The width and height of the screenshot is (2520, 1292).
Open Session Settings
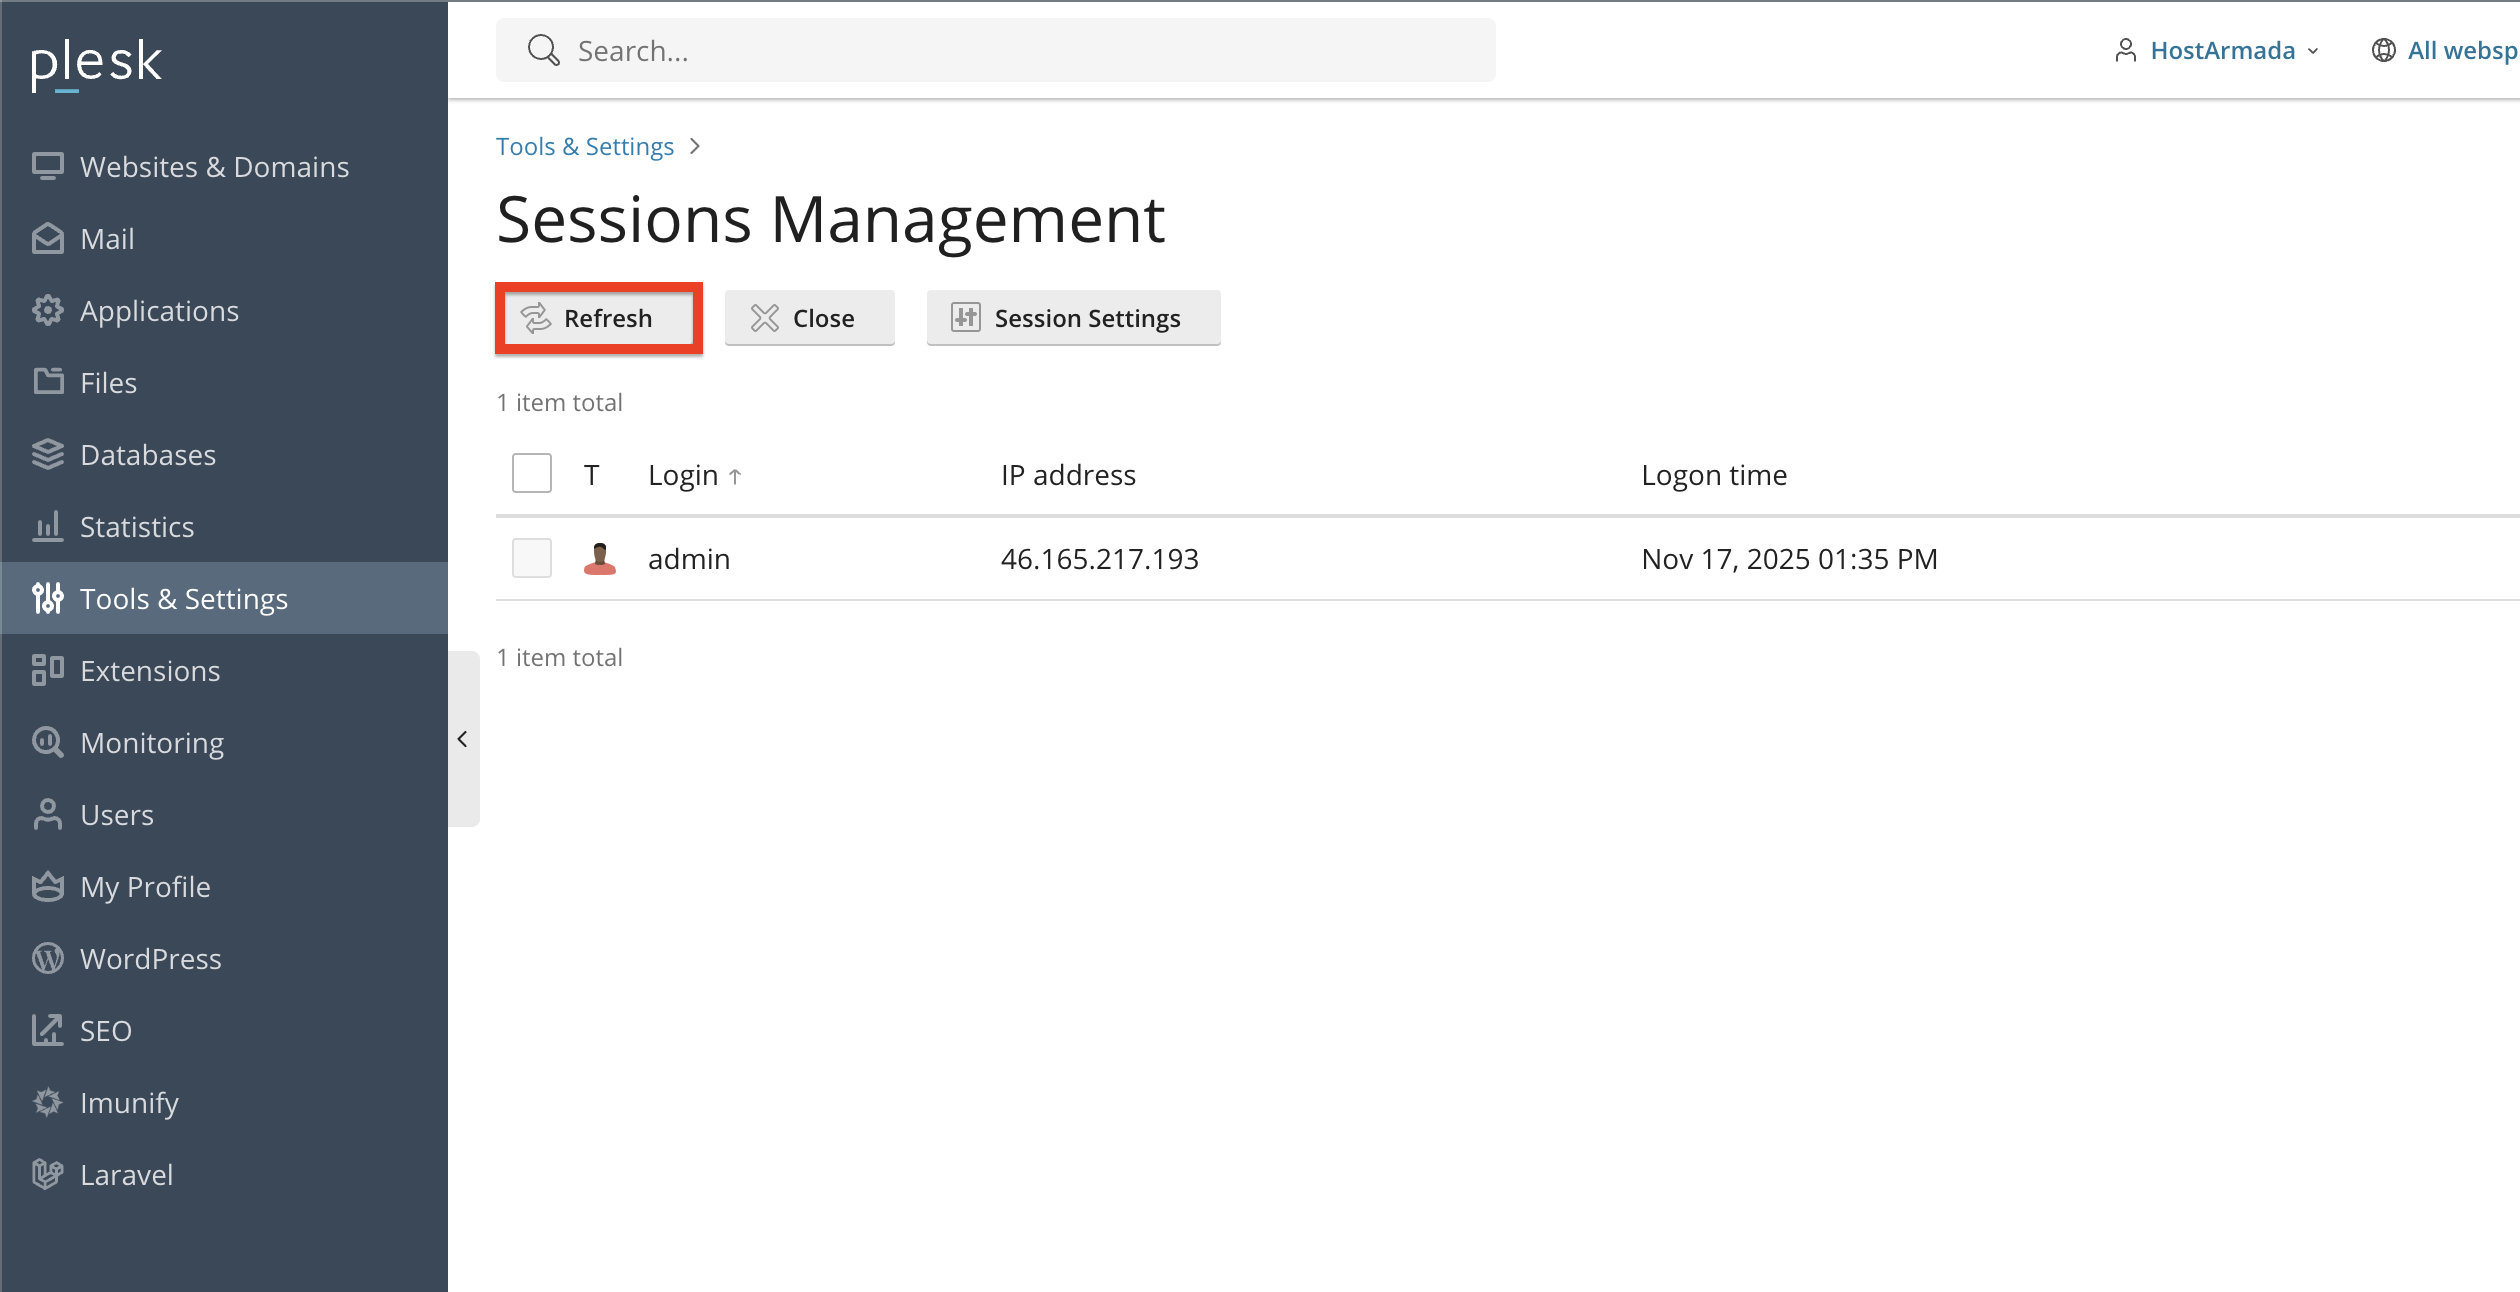tap(1072, 318)
